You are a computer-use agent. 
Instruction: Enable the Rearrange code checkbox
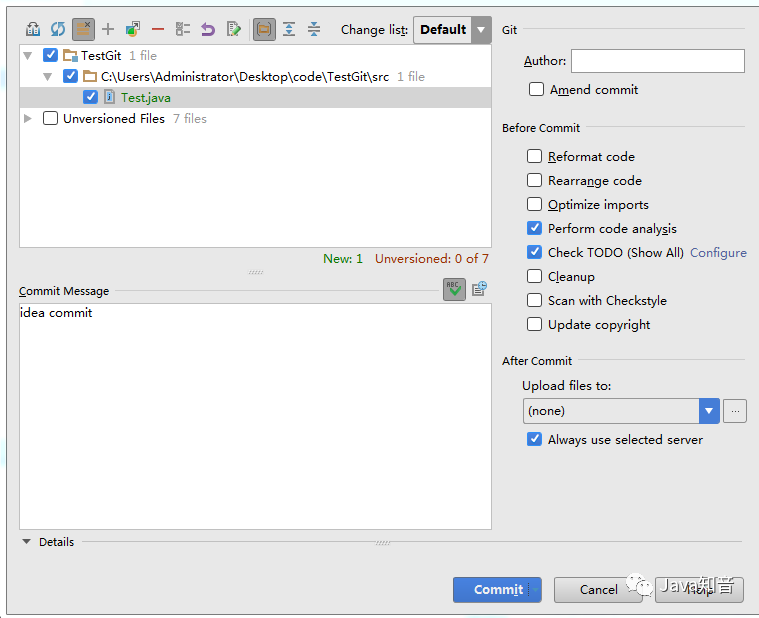tap(534, 180)
